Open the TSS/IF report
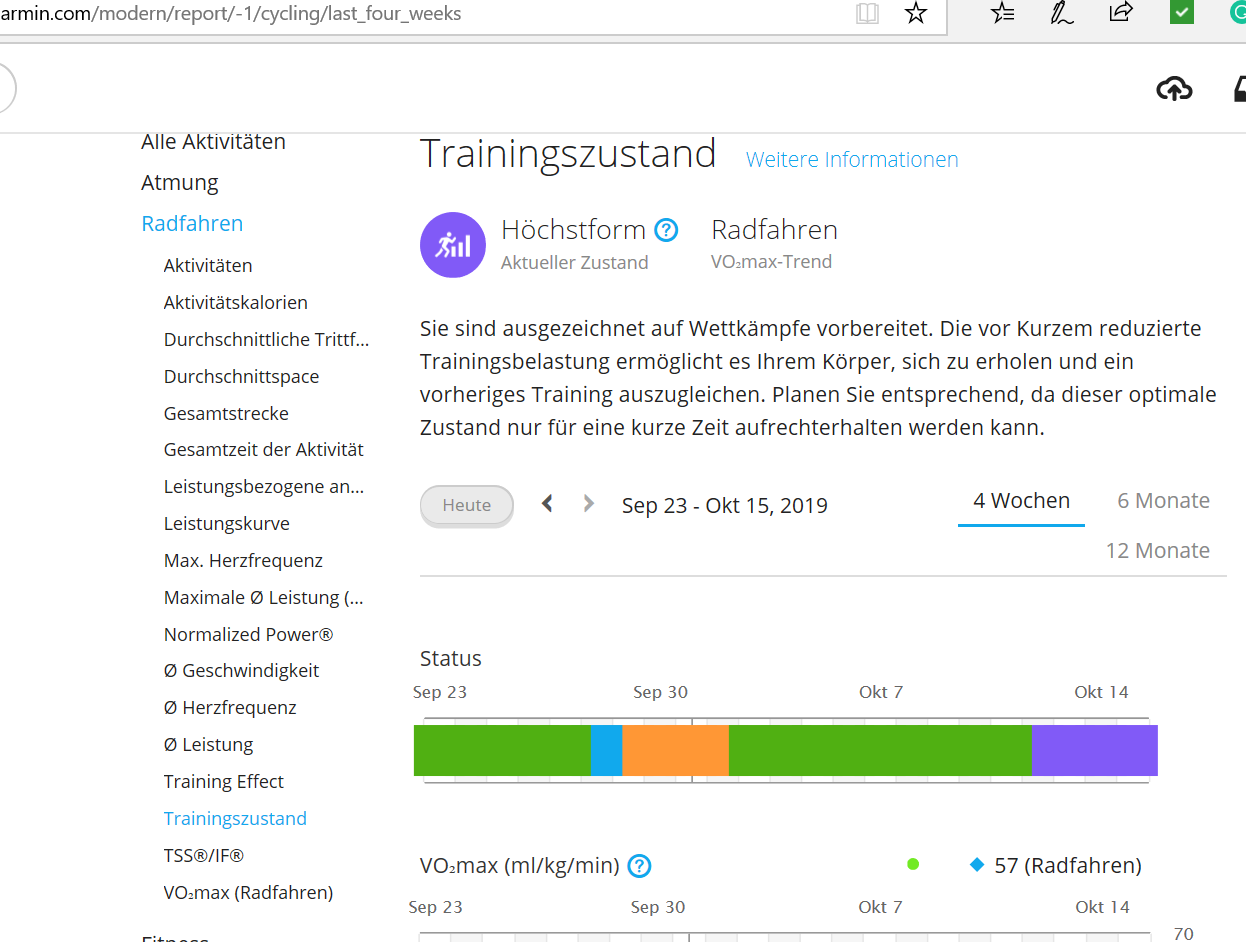The image size is (1246, 942). click(x=204, y=856)
